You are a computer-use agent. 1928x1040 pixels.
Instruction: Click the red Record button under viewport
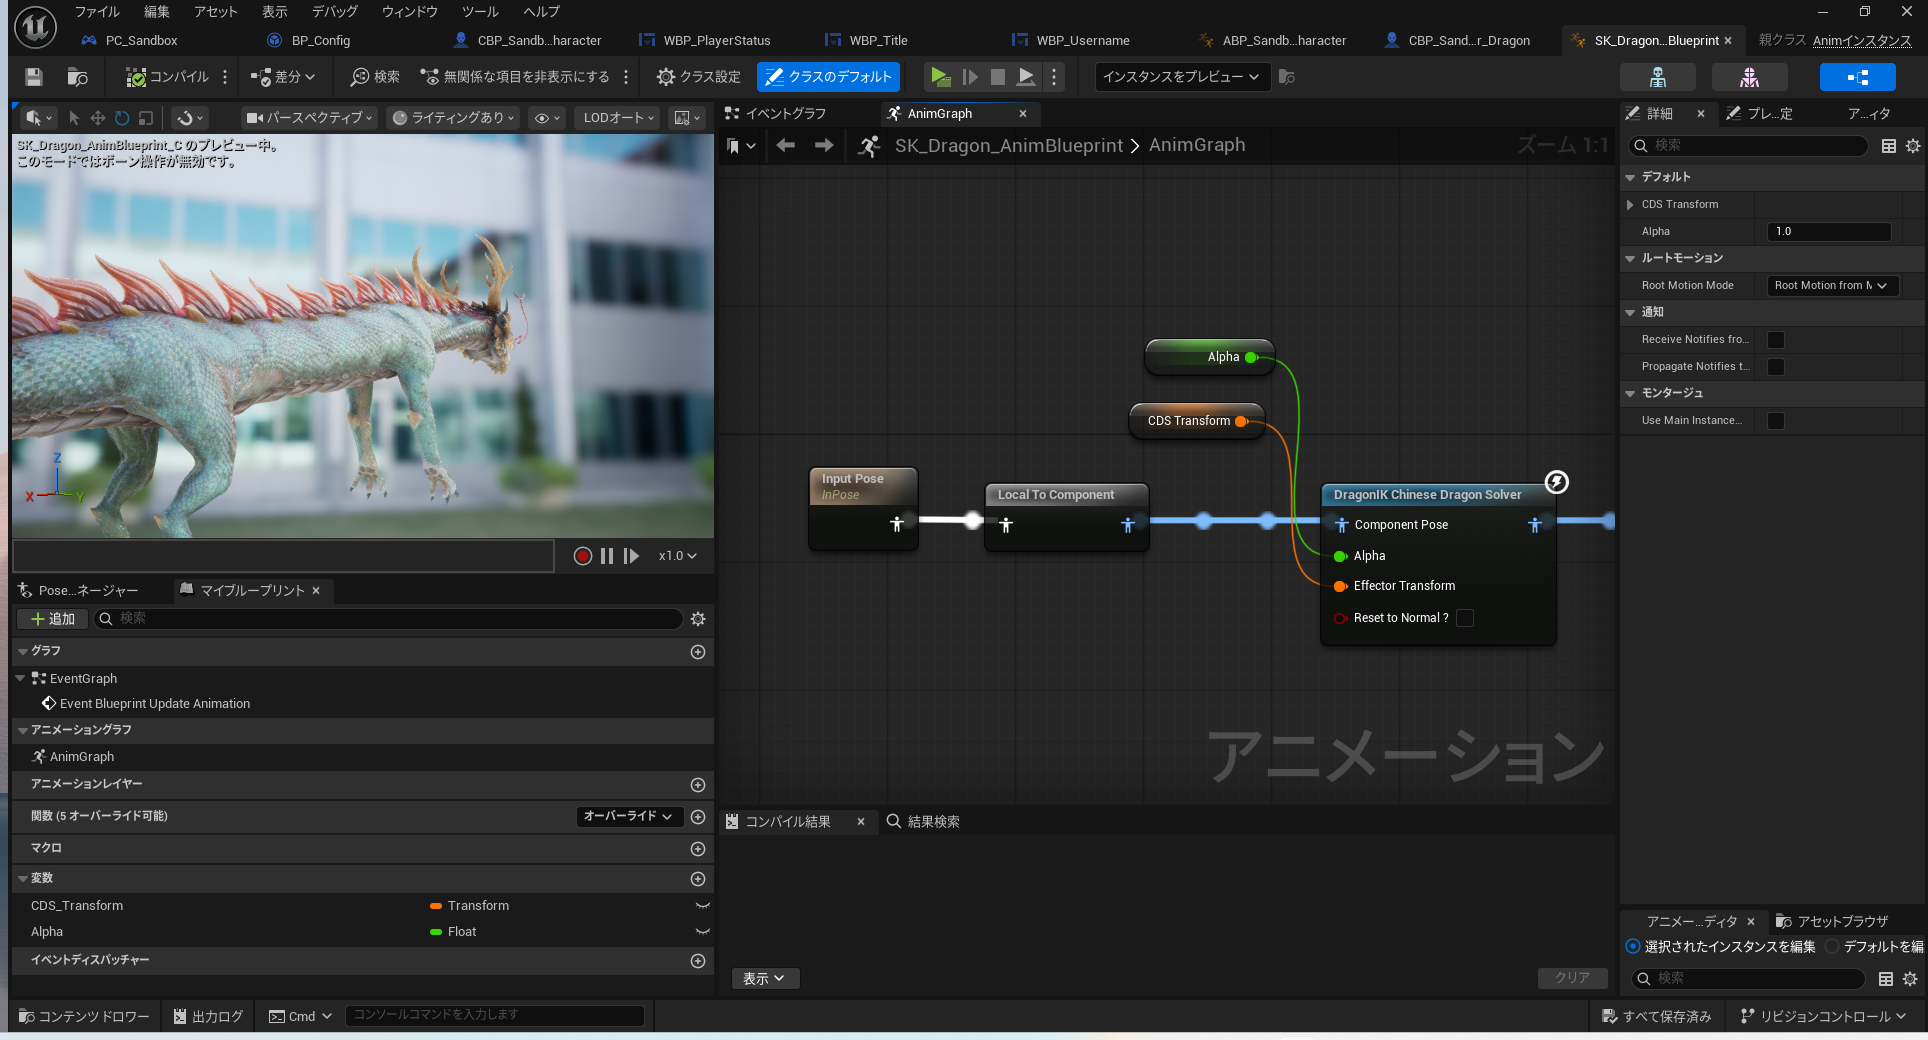(582, 556)
